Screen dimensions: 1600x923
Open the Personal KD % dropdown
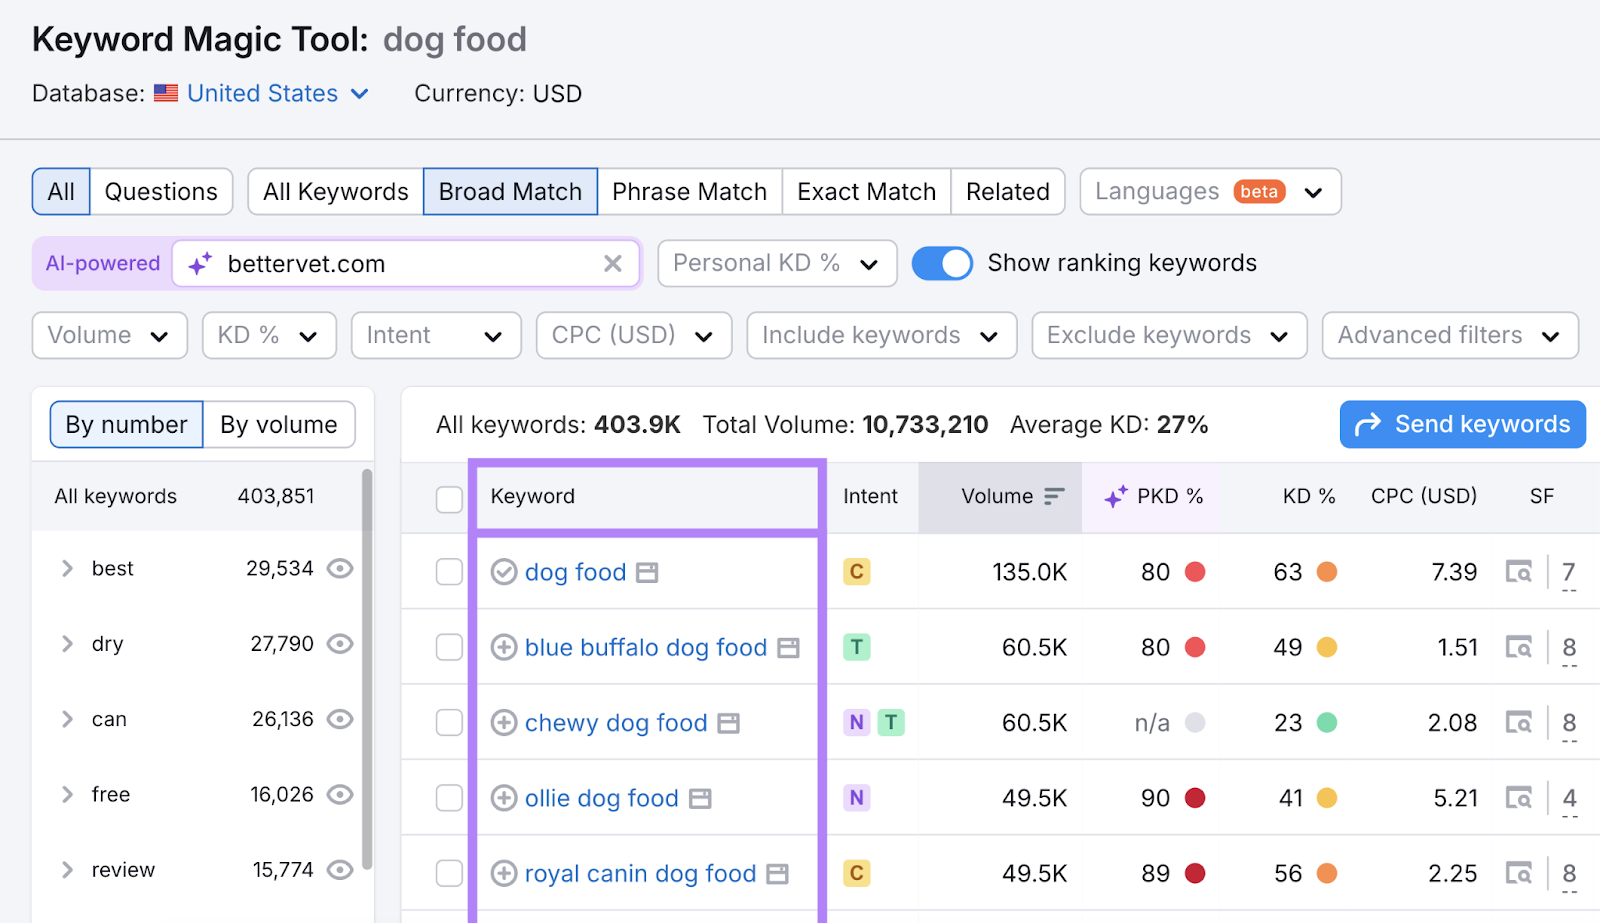777,263
